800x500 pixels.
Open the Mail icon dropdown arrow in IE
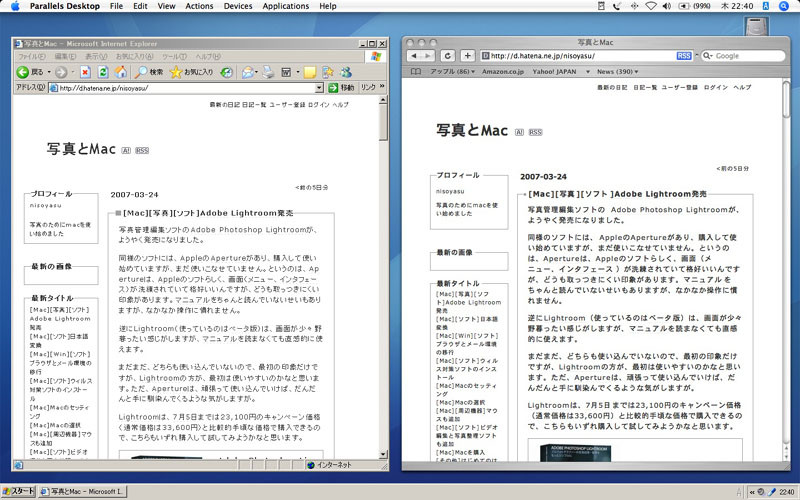click(x=256, y=72)
